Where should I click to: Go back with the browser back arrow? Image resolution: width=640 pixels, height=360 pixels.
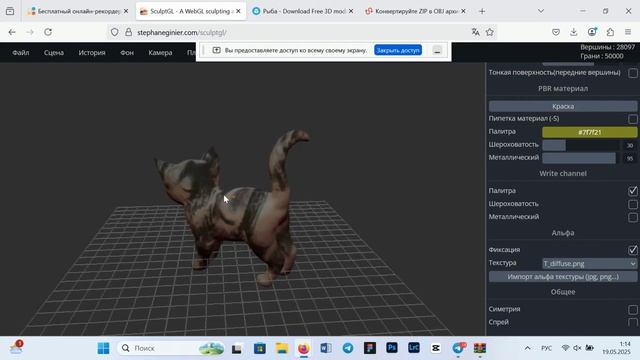click(12, 32)
